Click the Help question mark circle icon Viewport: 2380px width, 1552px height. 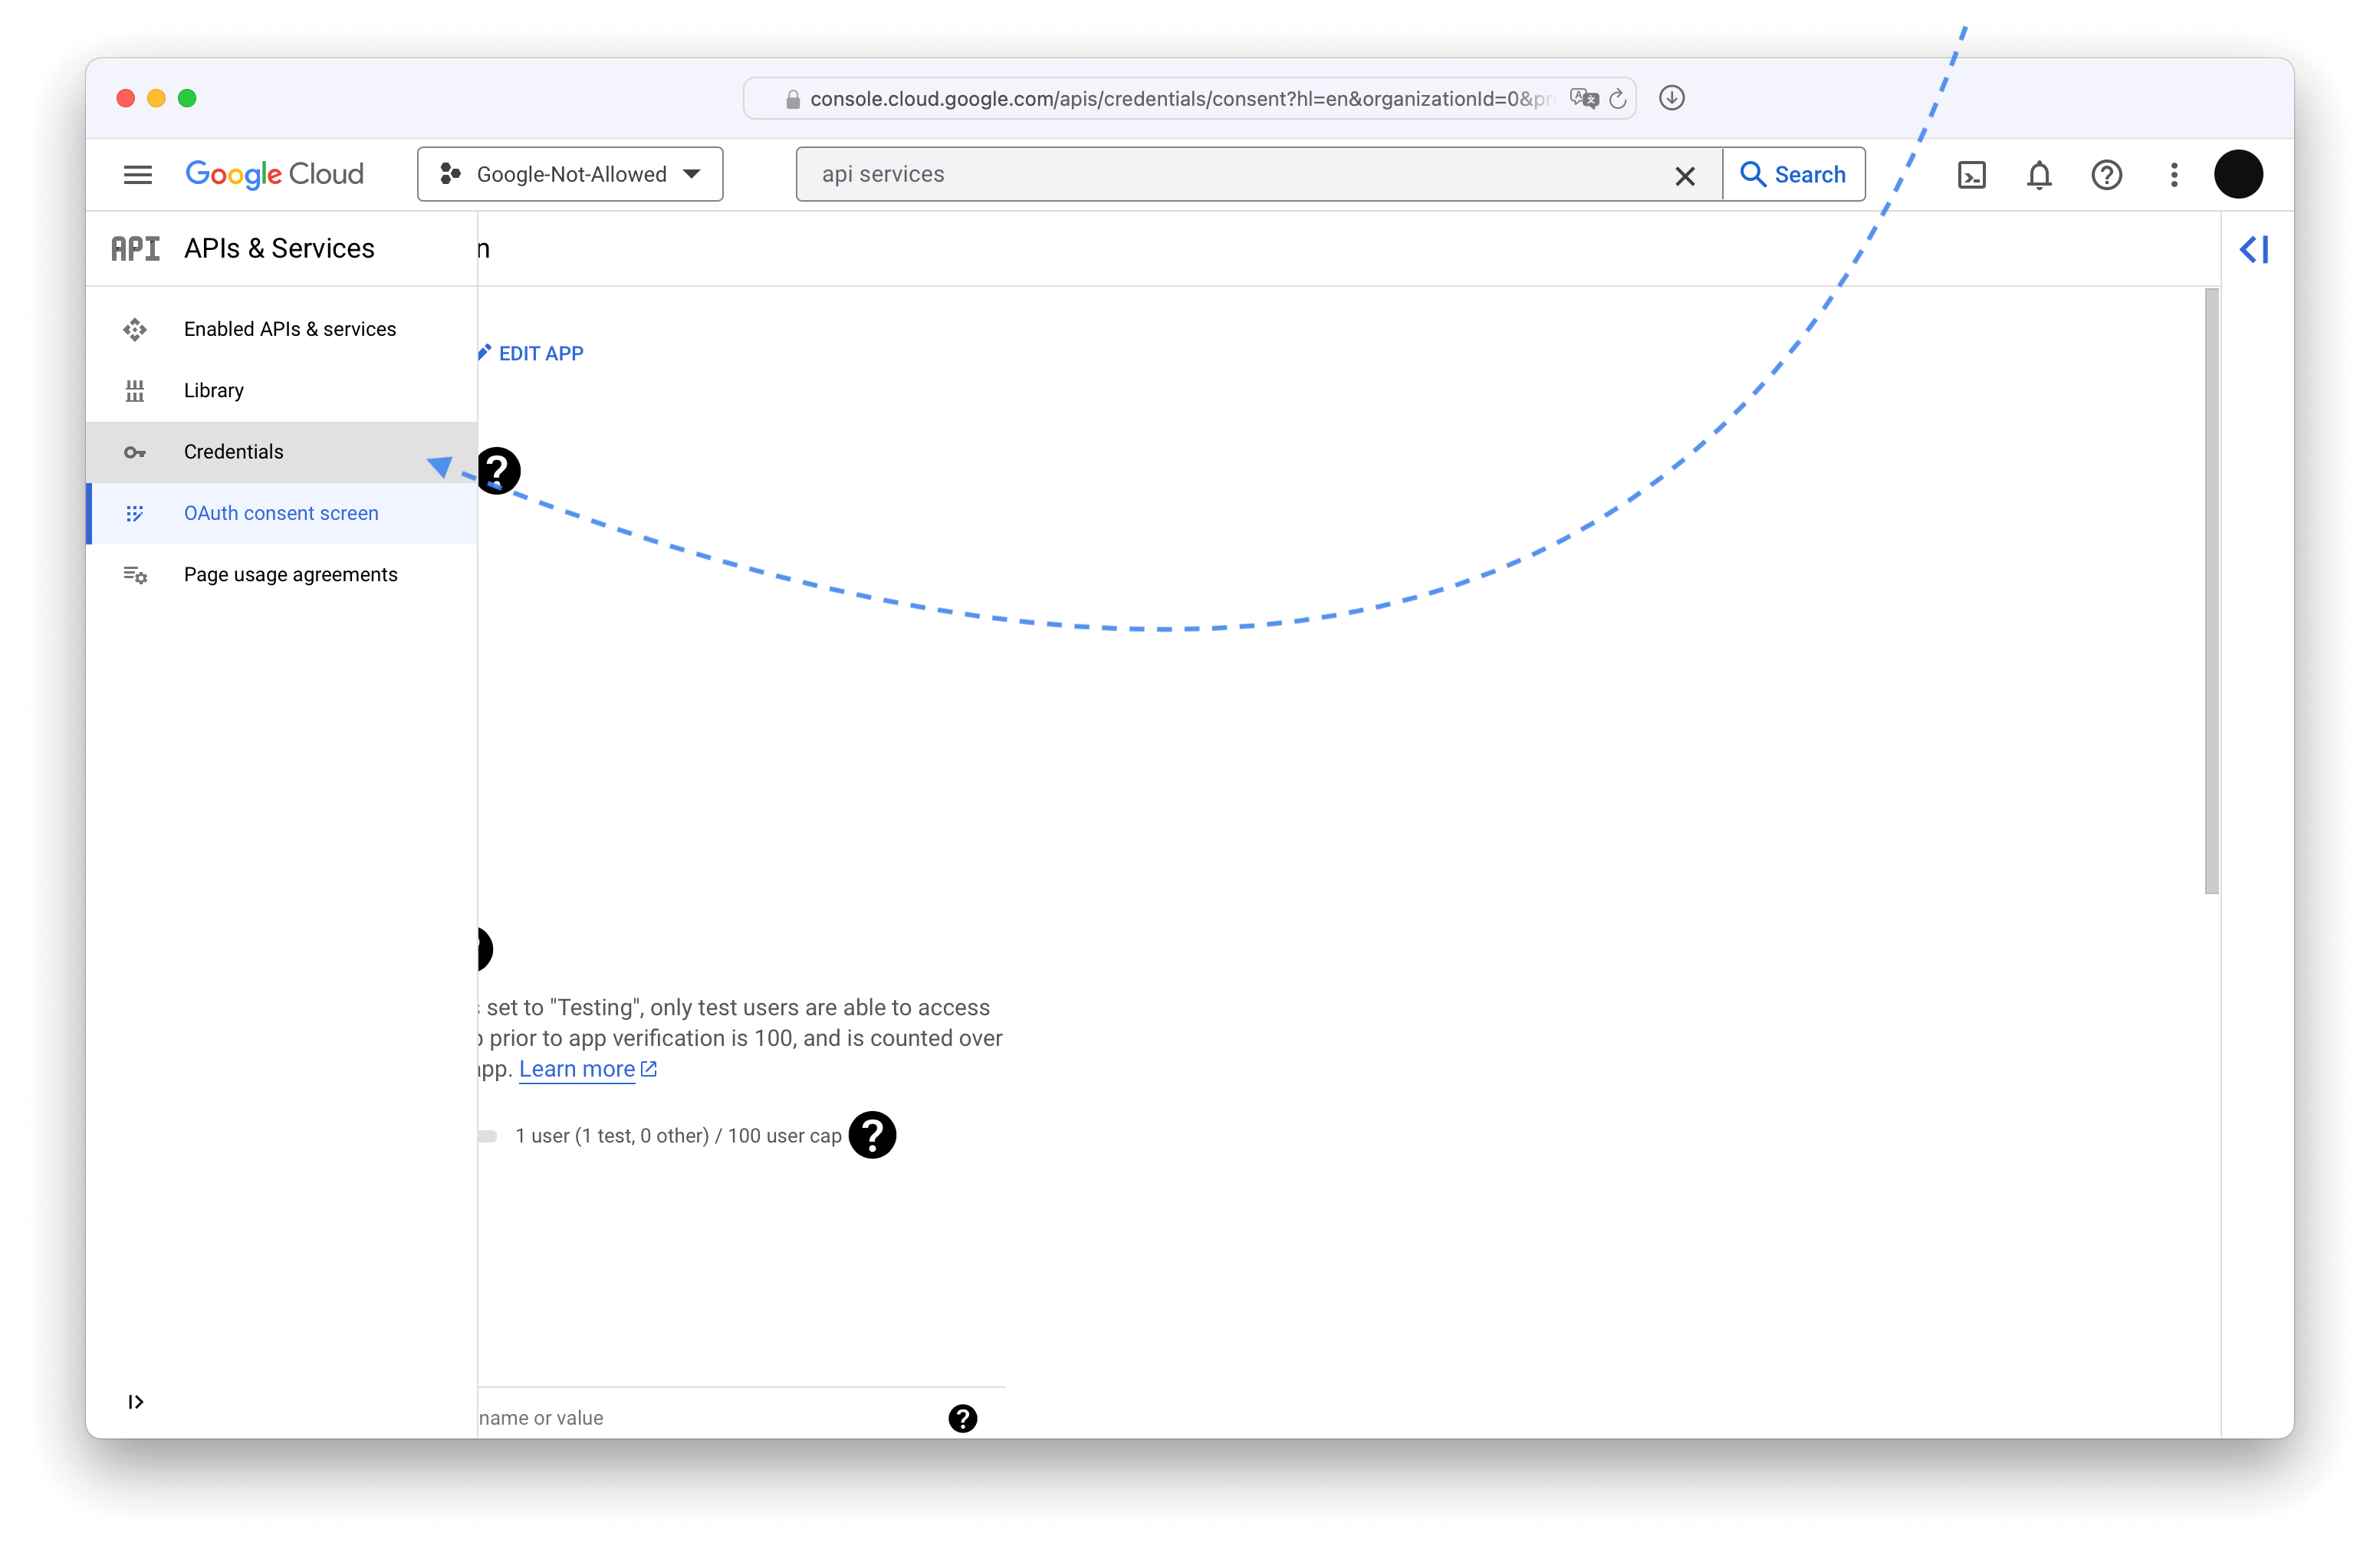(x=2106, y=173)
